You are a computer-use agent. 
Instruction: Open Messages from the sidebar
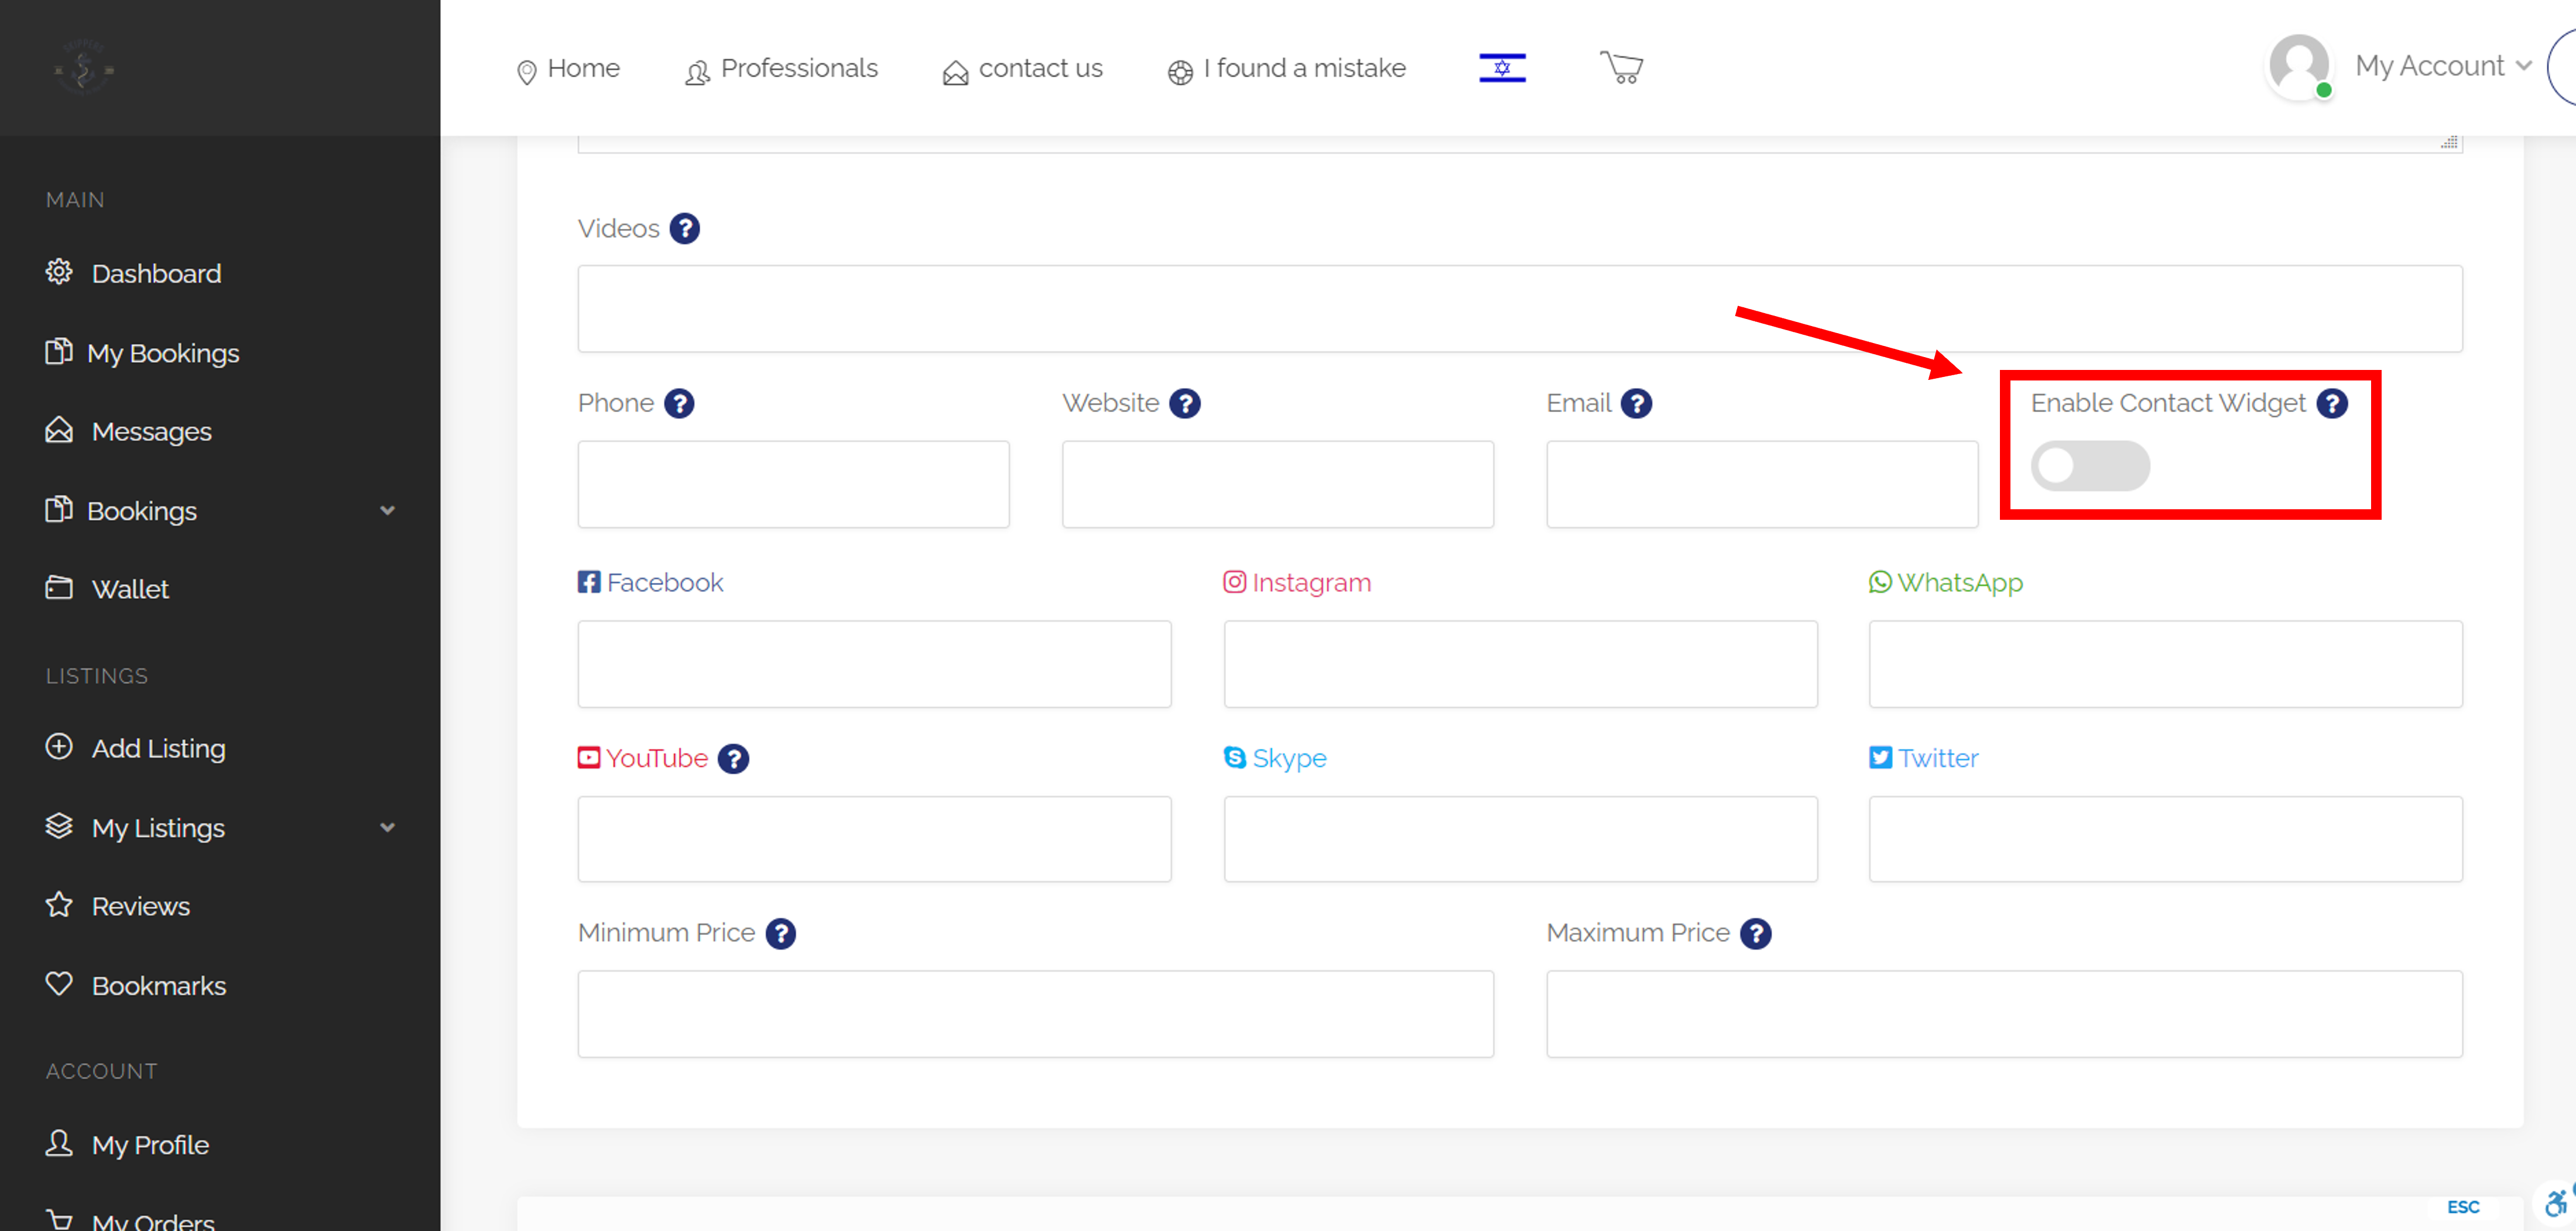coord(151,431)
